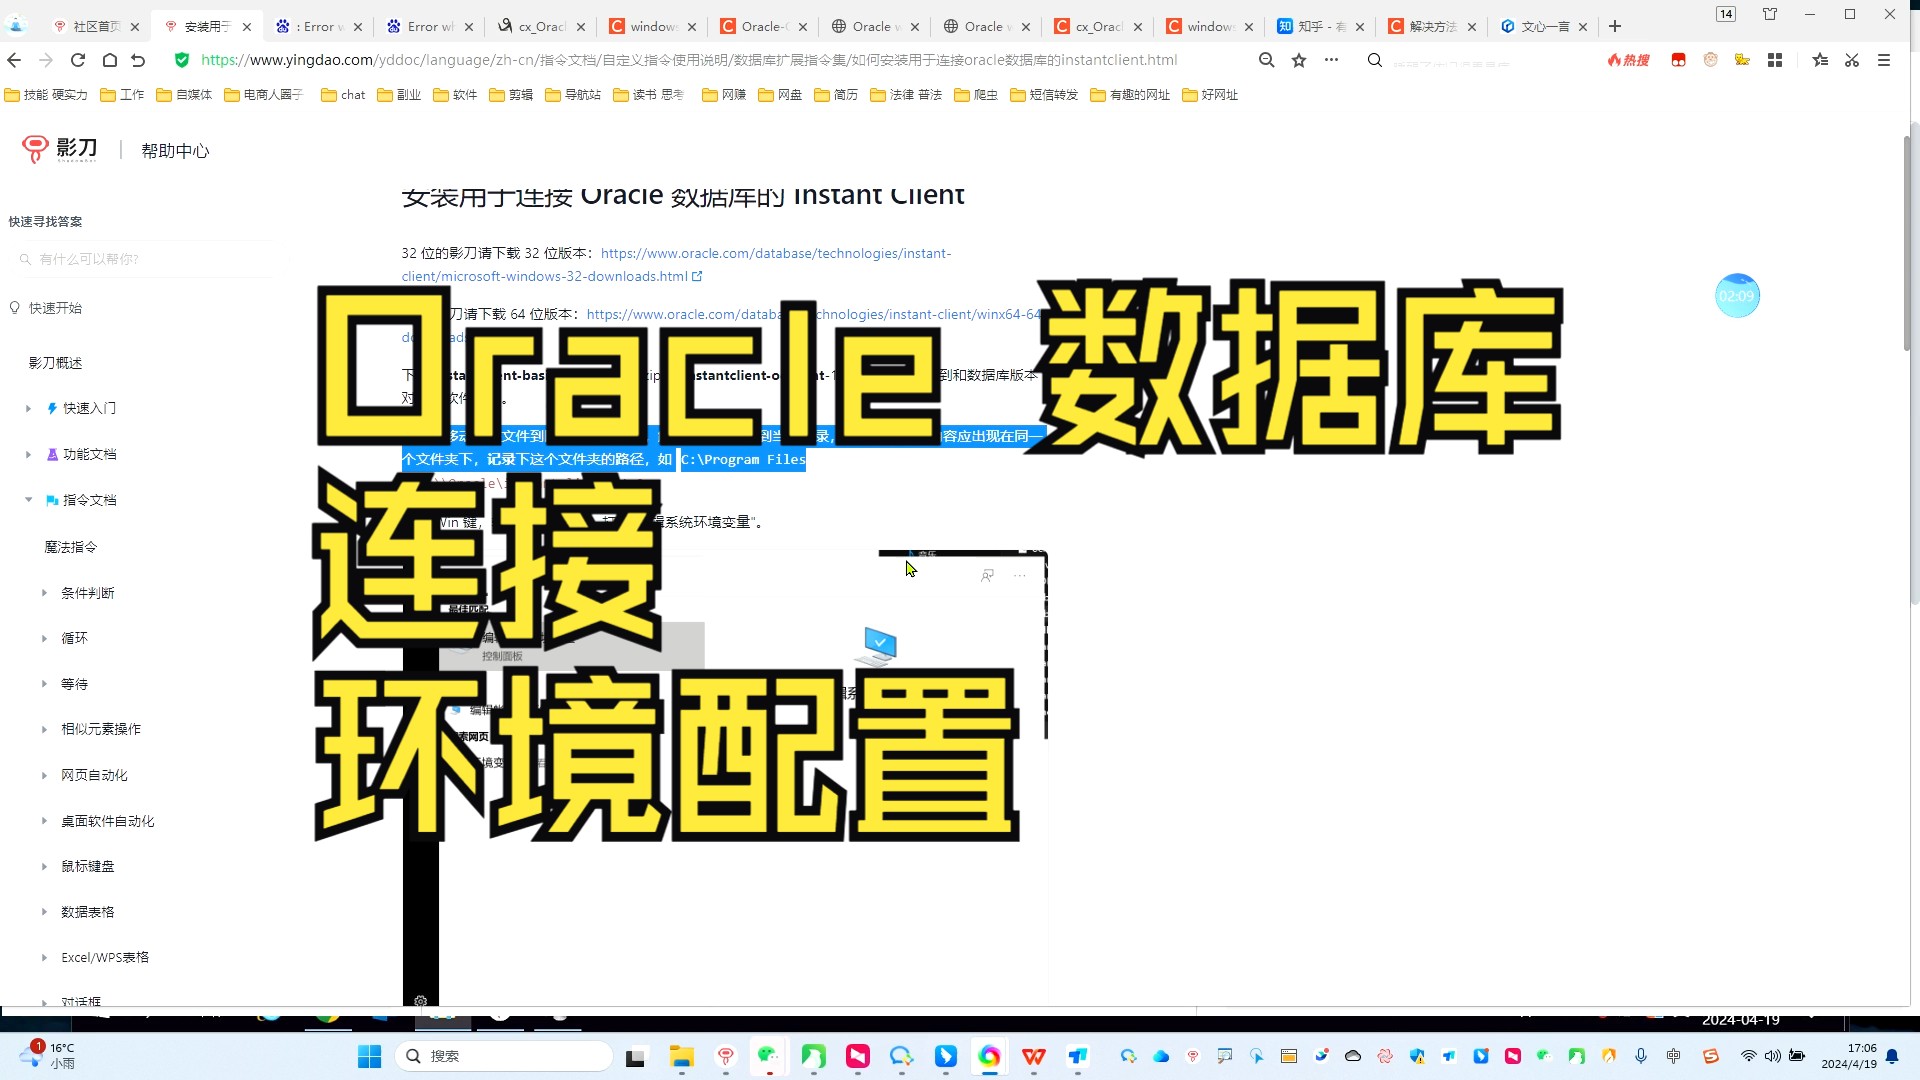Click the undo/restore tab arrow icon
The height and width of the screenshot is (1080, 1920).
pos(138,60)
